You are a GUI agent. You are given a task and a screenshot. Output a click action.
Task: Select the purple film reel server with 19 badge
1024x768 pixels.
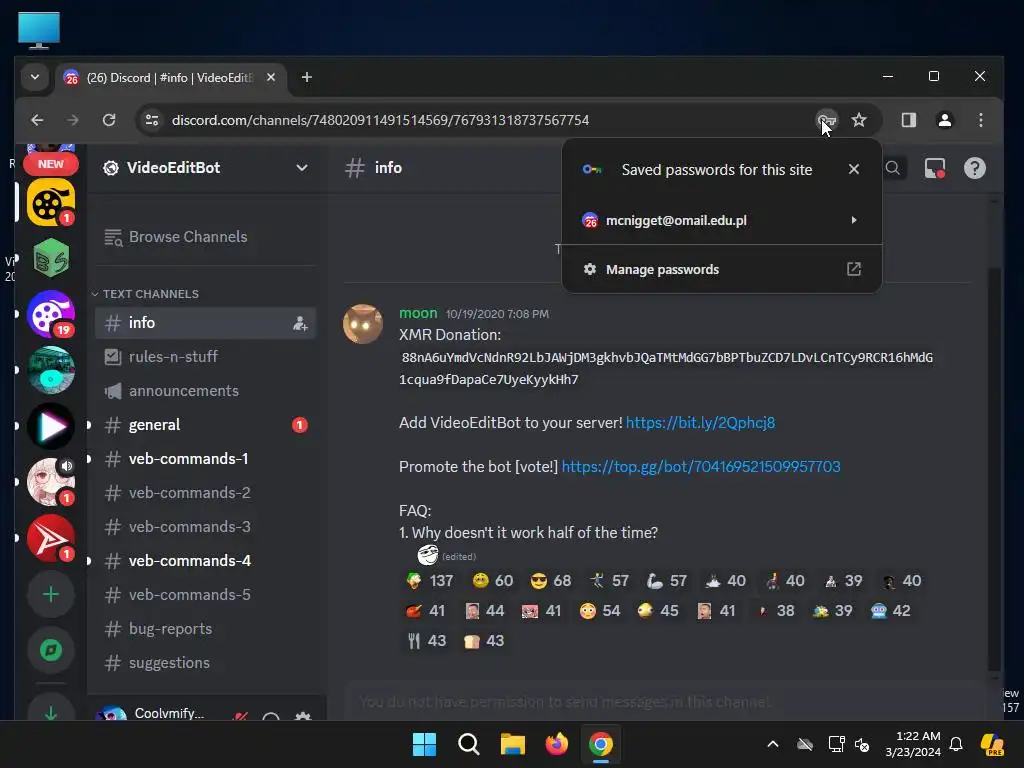(51, 314)
